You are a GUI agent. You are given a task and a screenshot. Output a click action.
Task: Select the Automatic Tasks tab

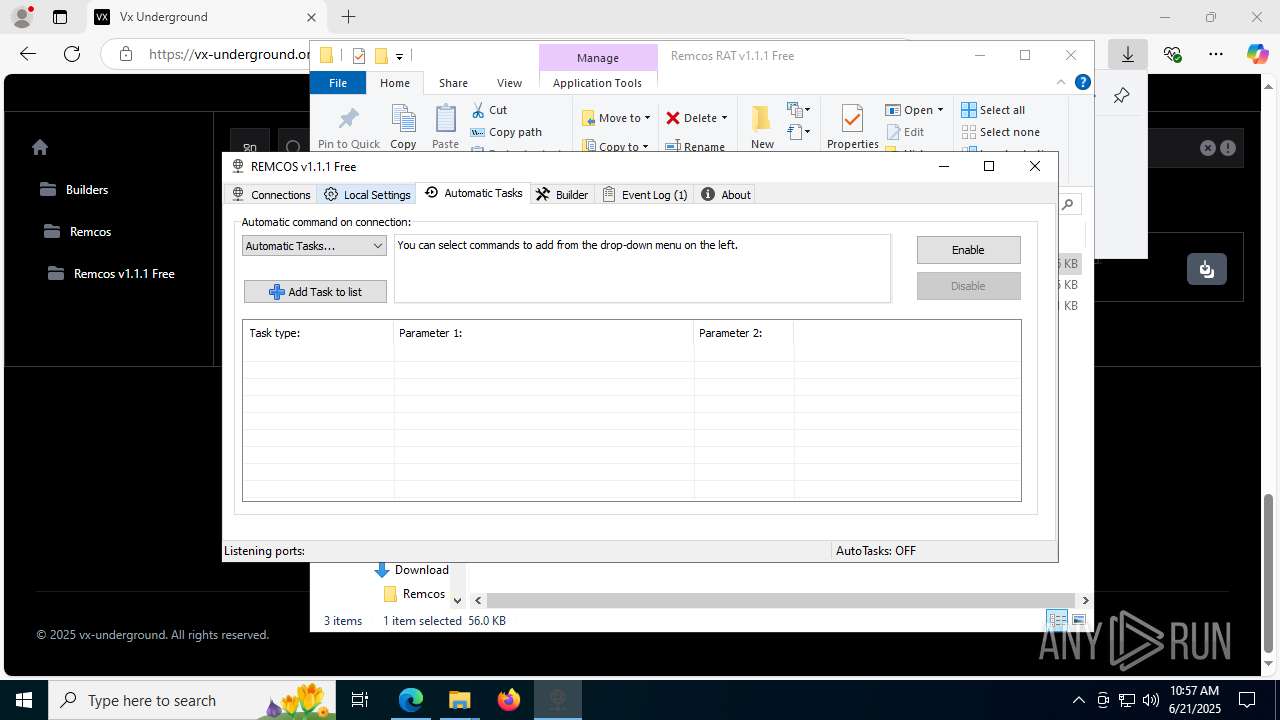tap(474, 193)
